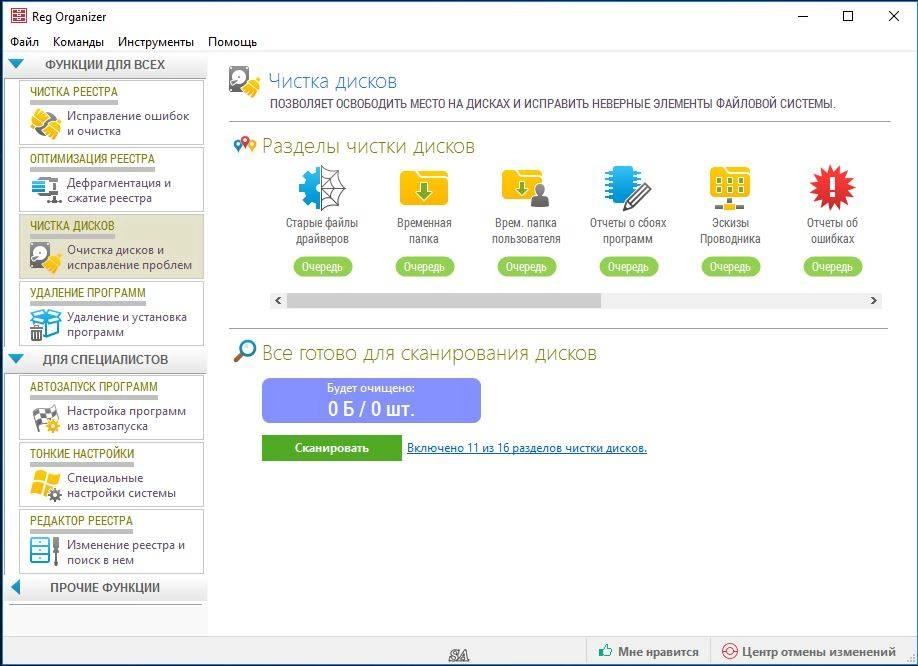Image resolution: width=918 pixels, height=666 pixels.
Task: Select the red error reports icon
Action: (x=832, y=188)
